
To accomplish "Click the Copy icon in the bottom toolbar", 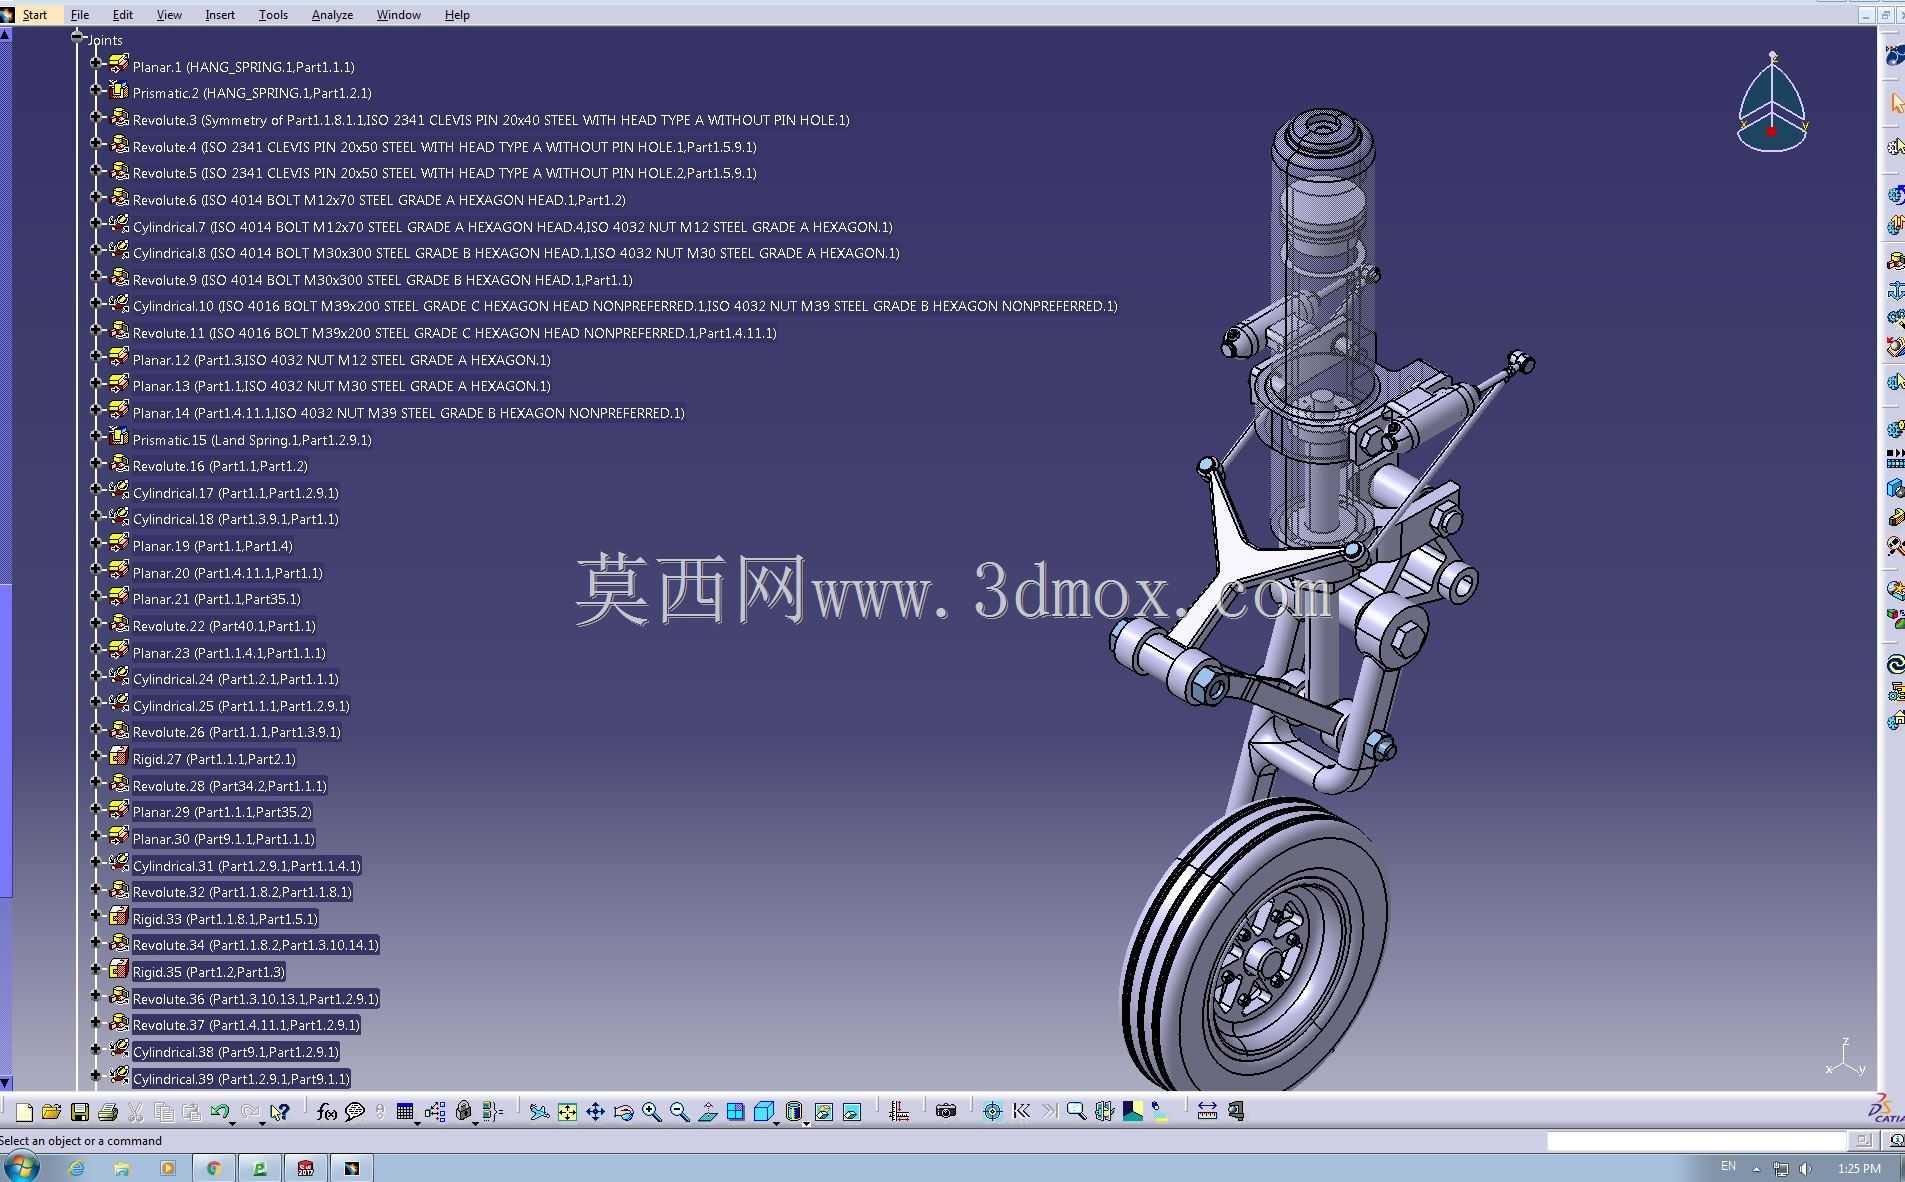I will pyautogui.click(x=164, y=1111).
